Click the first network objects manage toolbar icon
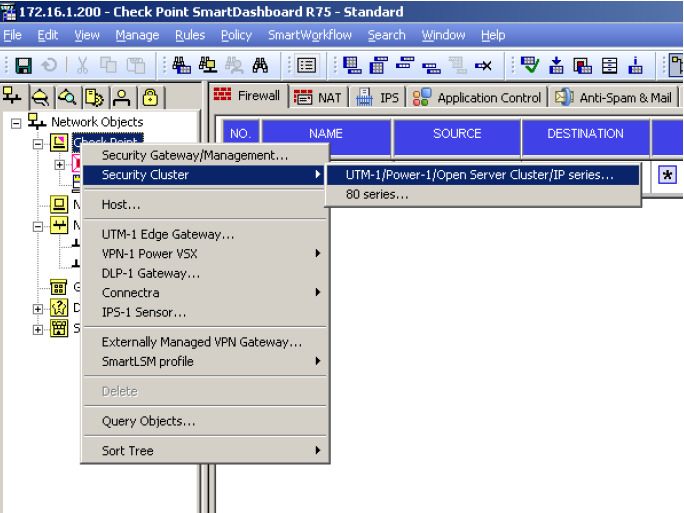 click(x=181, y=66)
